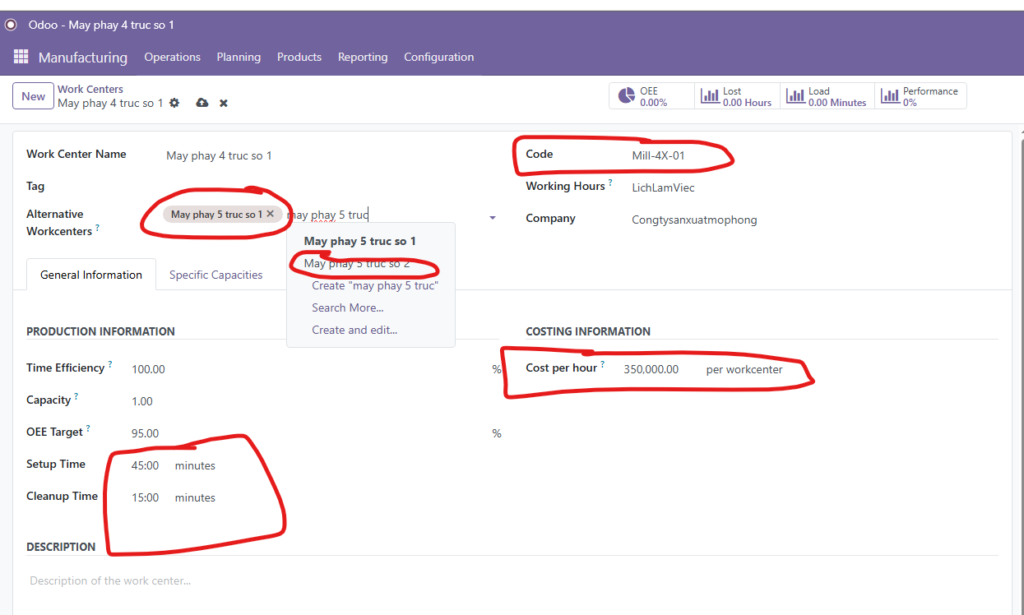The image size is (1024, 615).
Task: Open the Configuration menu
Action: pos(438,57)
